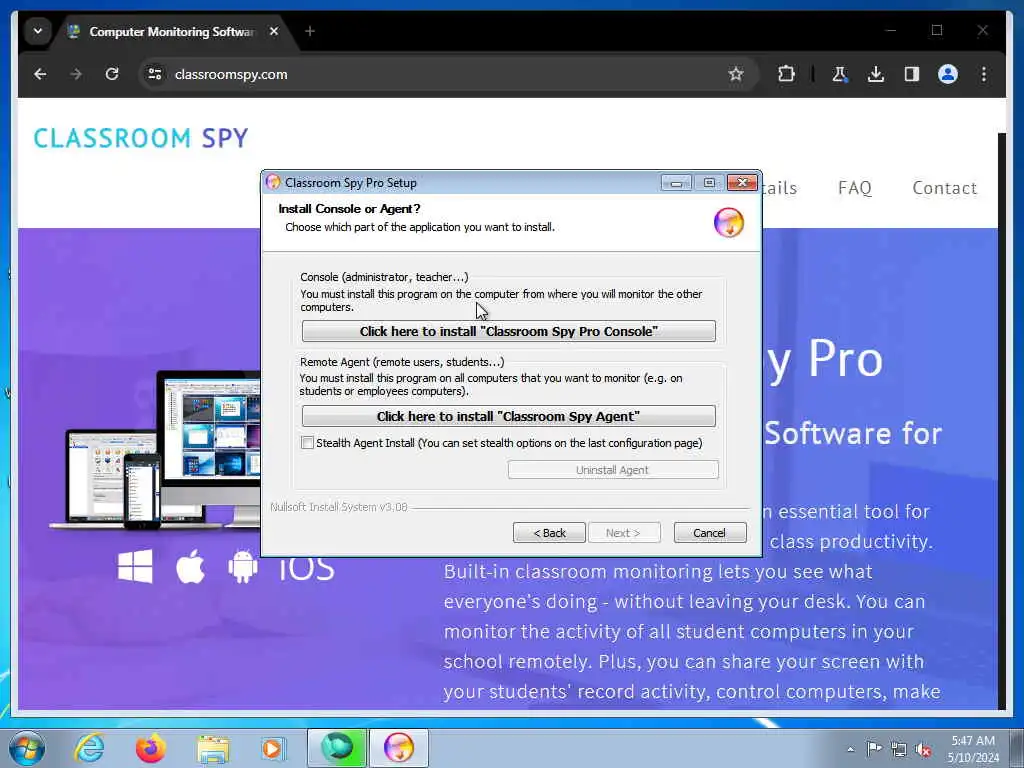Cancel the Classroom Spy Pro Setup
The image size is (1024, 768).
coord(710,533)
